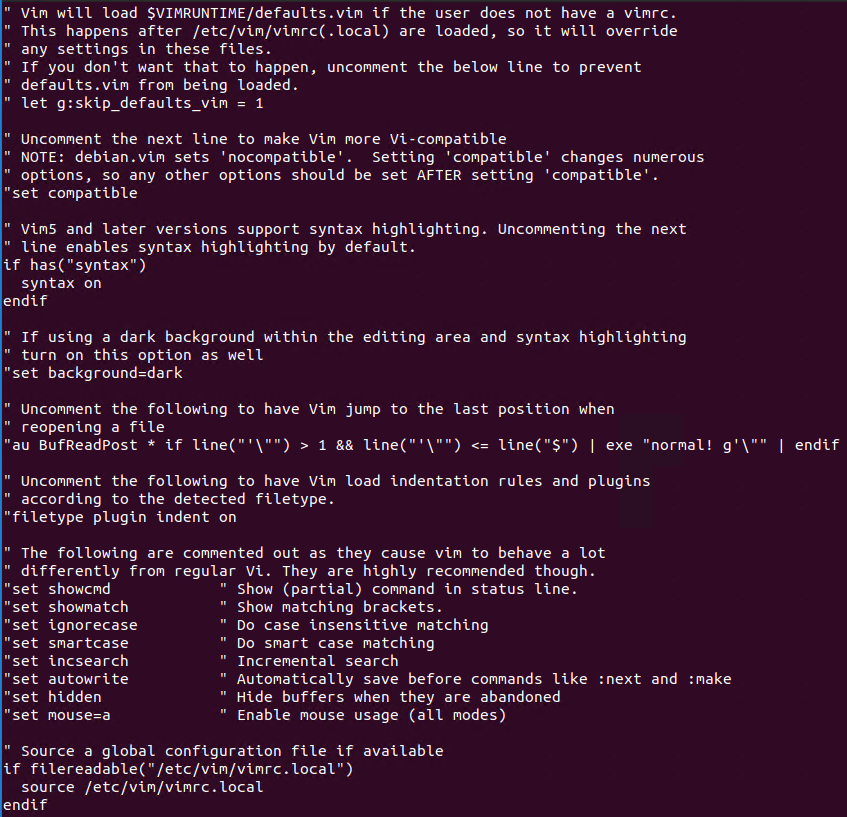847x817 pixels.
Task: Click 'if filereadable("/etc/vim/vimrc.local")' line
Action: point(178,769)
